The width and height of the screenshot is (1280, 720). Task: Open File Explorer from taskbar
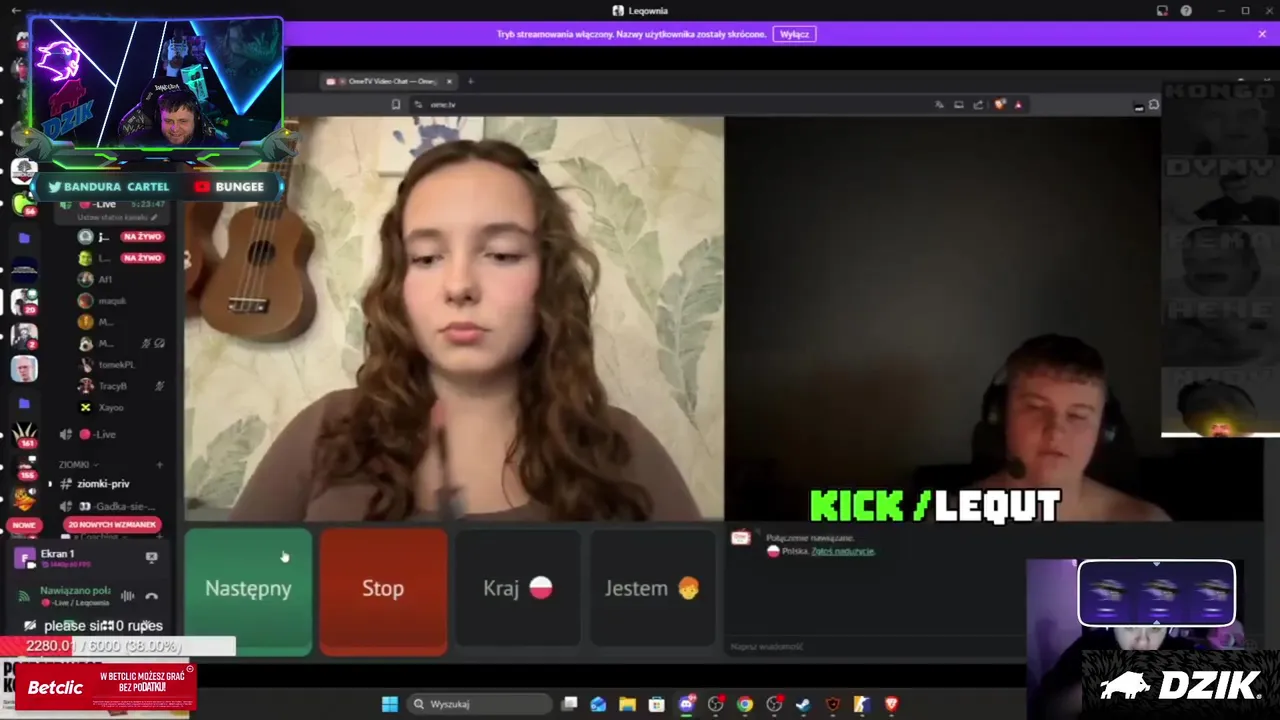(627, 704)
